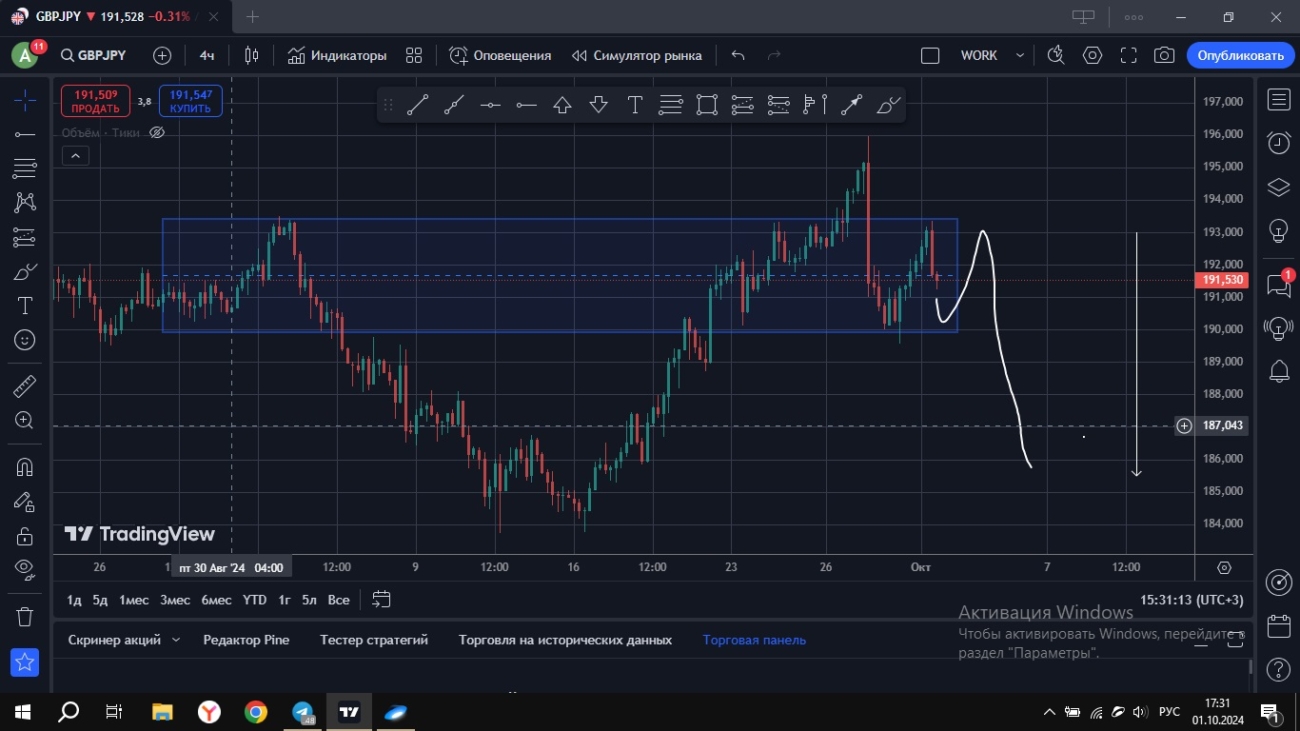Open indicator templates grid icon

click(x=414, y=55)
